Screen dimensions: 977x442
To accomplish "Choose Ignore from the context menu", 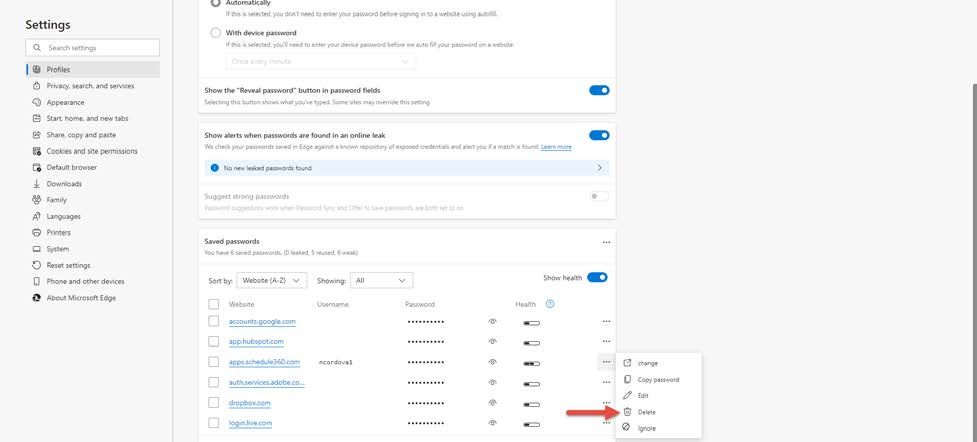I will 659,428.
